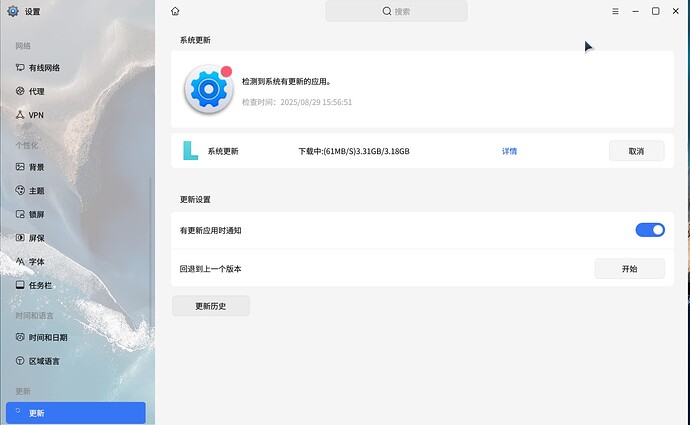Viewport: 690px width, 425px height.
Task: Click the theme (主题) icon
Action: [20, 191]
